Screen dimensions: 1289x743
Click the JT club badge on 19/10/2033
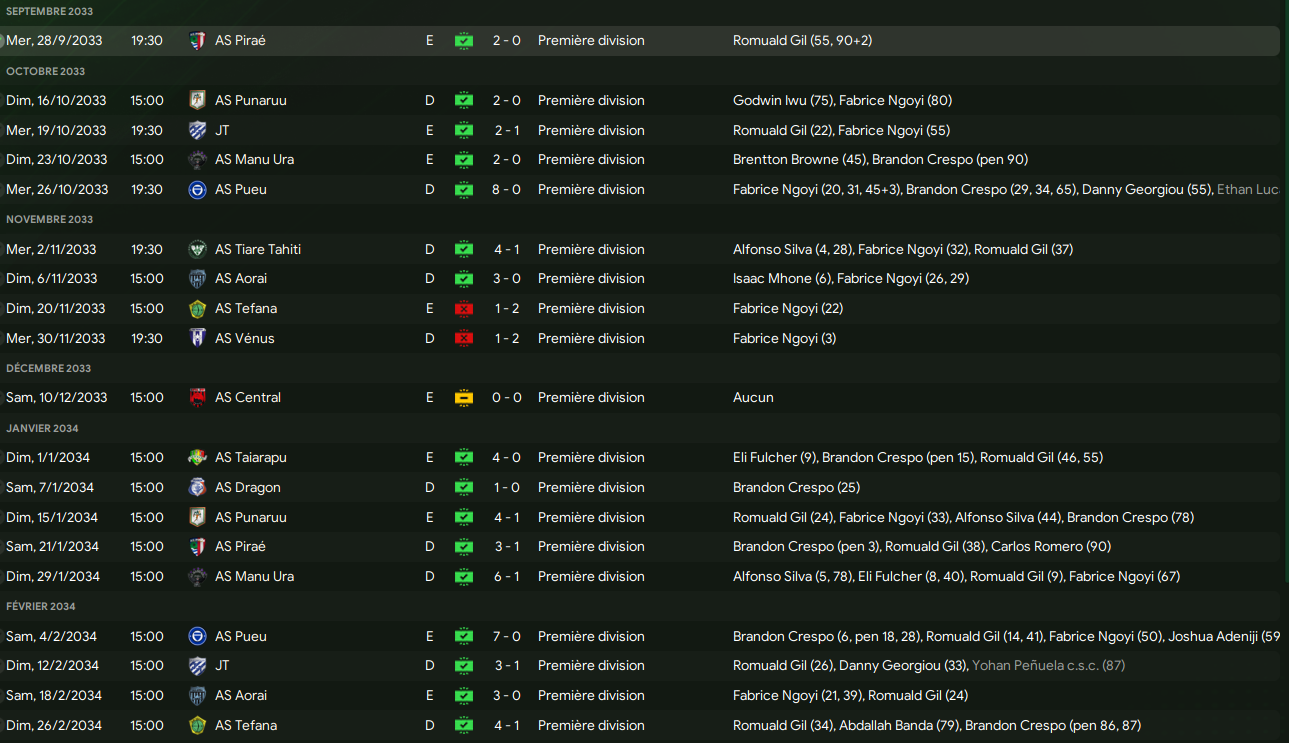point(197,130)
